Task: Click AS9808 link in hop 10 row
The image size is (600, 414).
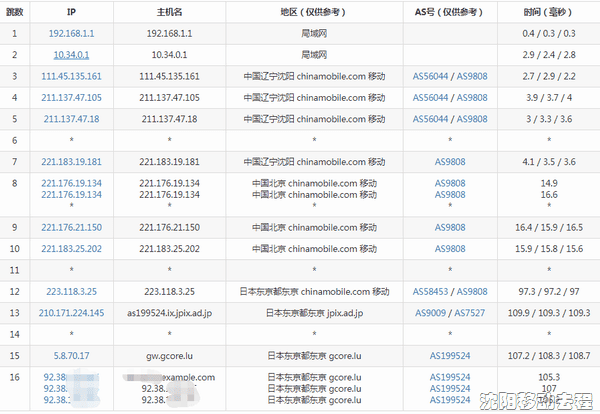Action: 450,249
